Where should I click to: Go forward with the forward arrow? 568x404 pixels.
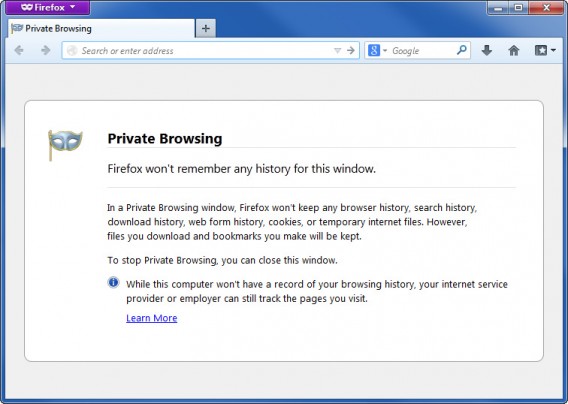[x=46, y=50]
